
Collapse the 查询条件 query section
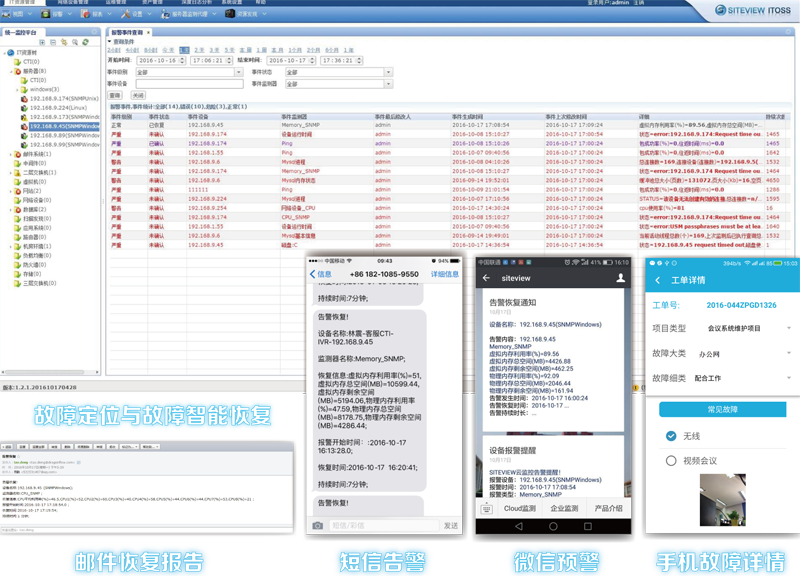click(110, 40)
